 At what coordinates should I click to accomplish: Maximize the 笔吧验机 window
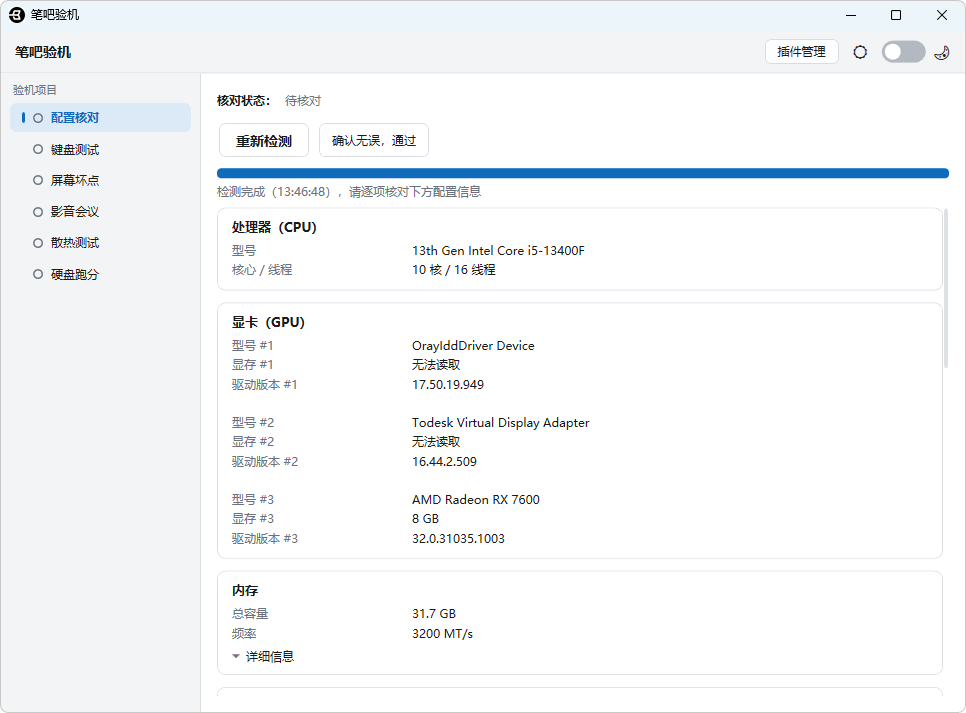[x=896, y=15]
